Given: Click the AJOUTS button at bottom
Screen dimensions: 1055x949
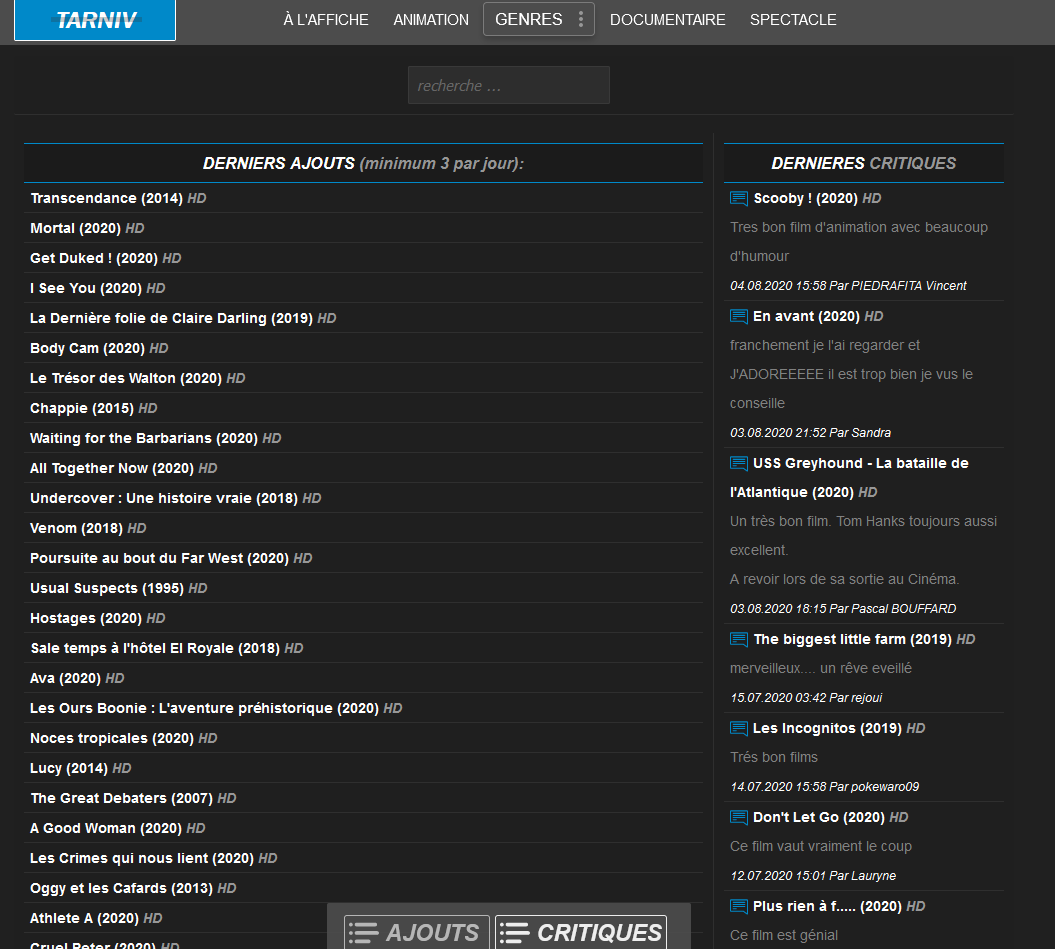Looking at the screenshot, I should [x=416, y=932].
